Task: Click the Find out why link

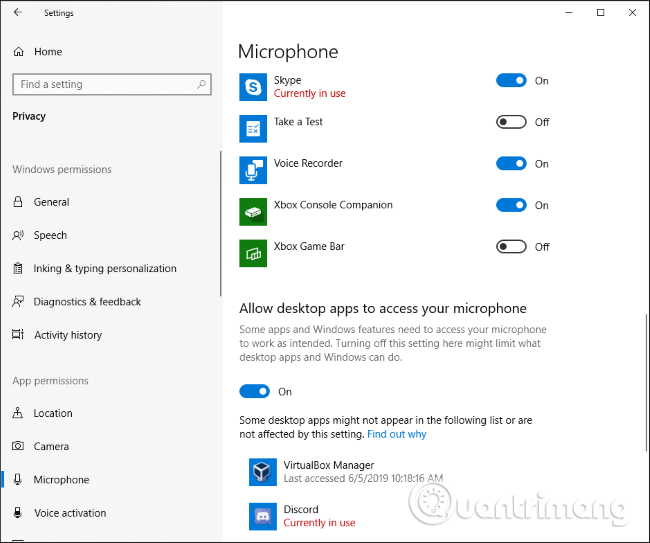Action: coord(397,434)
